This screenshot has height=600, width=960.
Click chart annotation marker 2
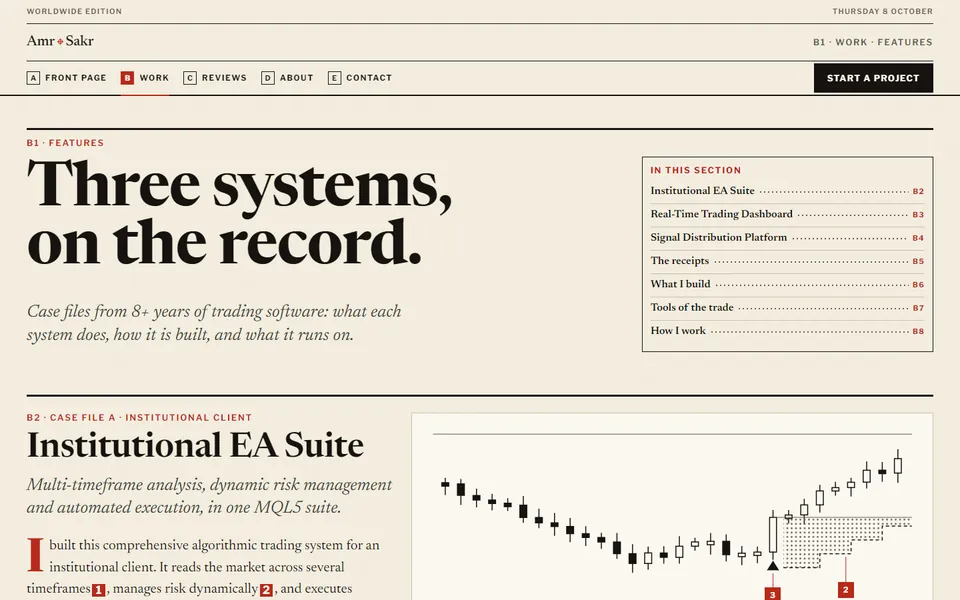click(x=846, y=590)
